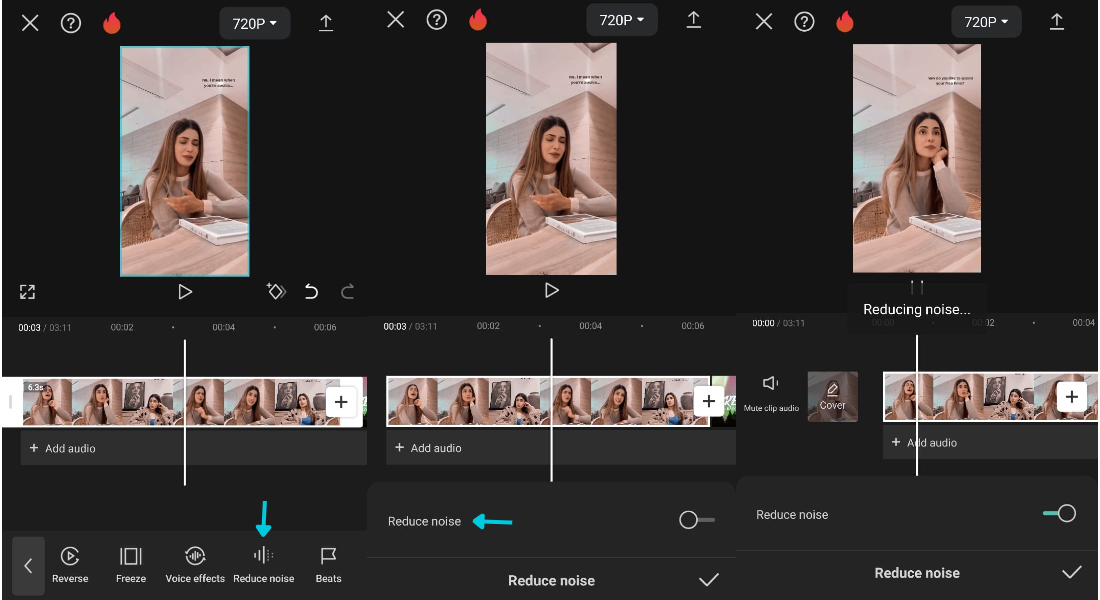Expand the preview to fullscreen
The width and height of the screenshot is (1100, 600).
pyautogui.click(x=27, y=292)
